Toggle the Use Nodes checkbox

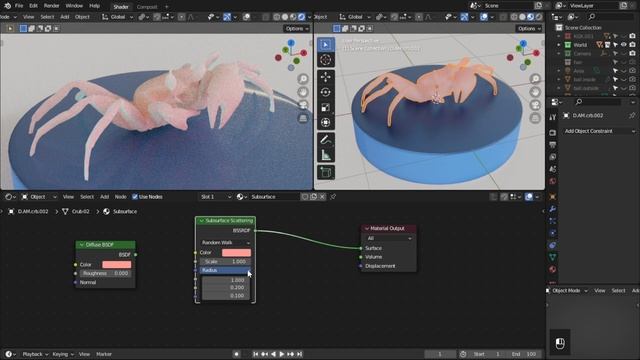point(135,197)
